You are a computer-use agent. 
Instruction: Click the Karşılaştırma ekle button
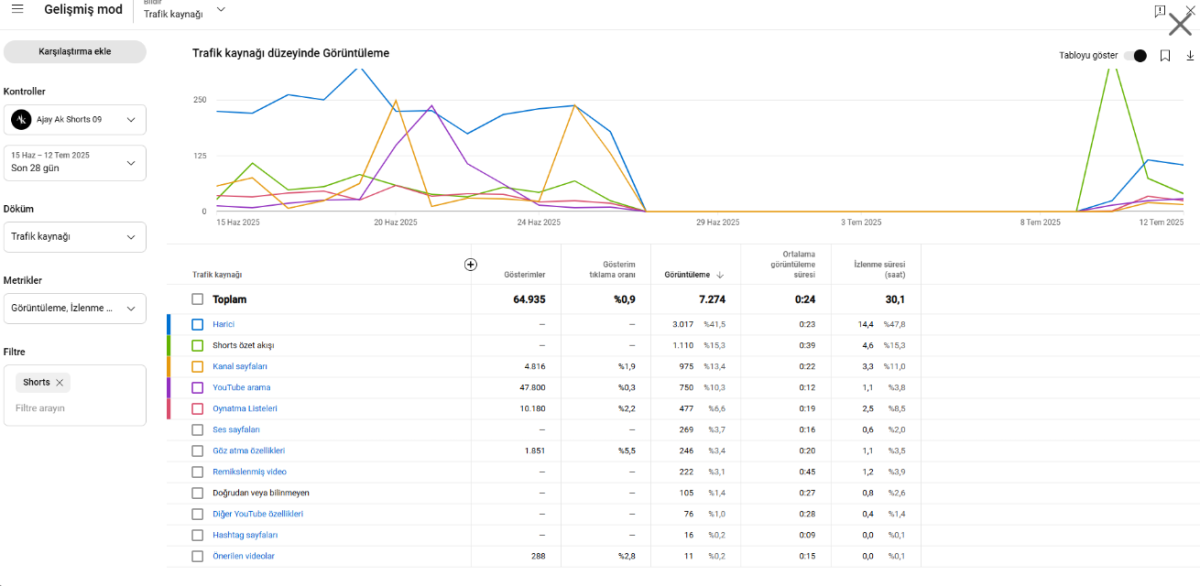tap(75, 52)
